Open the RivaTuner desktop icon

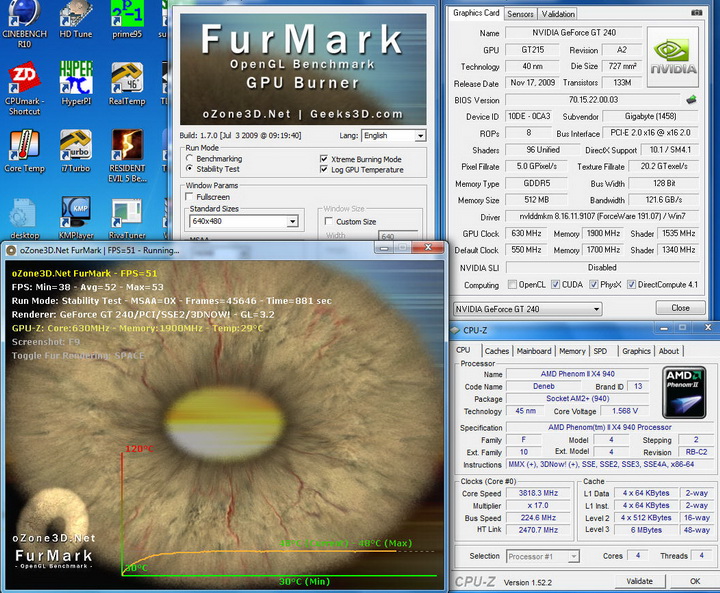[127, 218]
